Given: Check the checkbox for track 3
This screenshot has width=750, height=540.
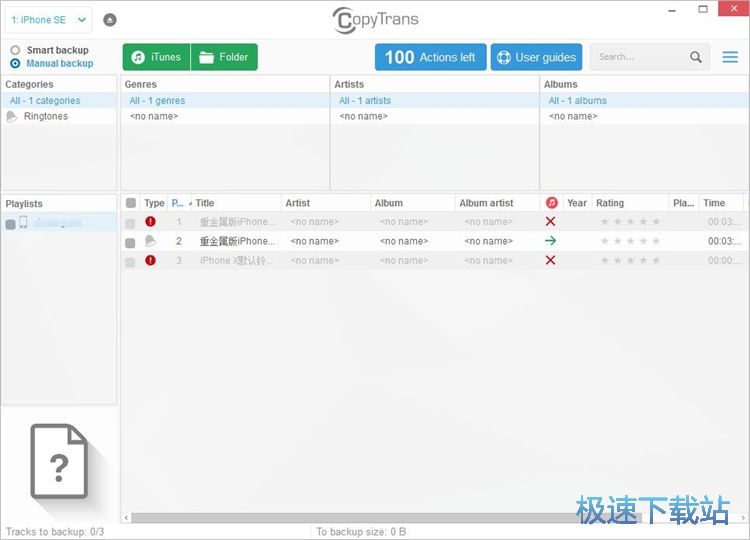Looking at the screenshot, I should (130, 262).
